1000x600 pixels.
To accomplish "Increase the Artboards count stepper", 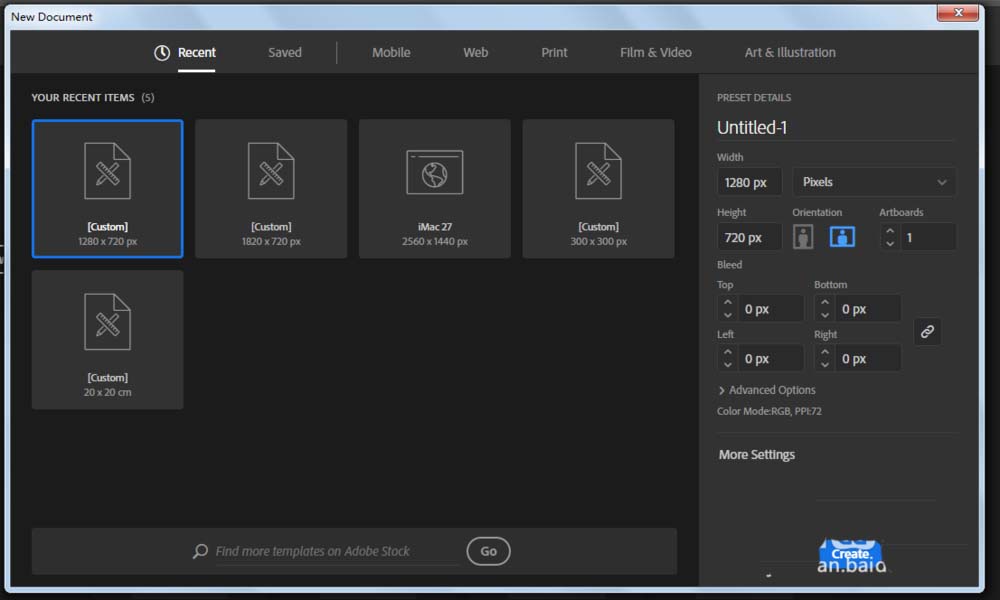I will pos(890,231).
